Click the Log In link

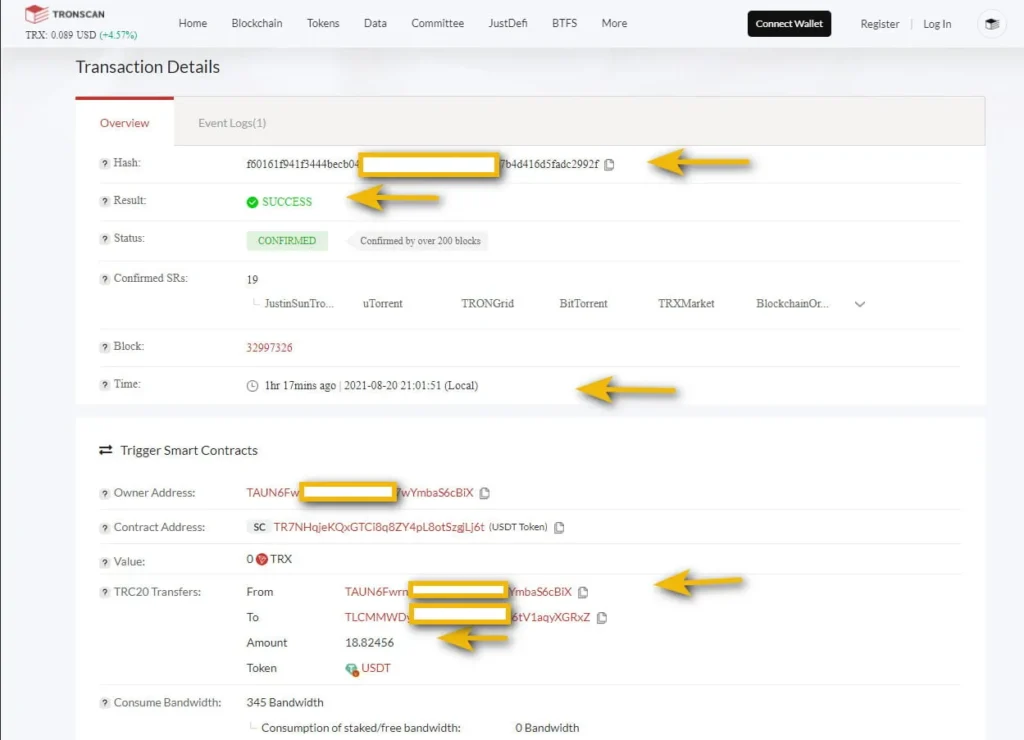(x=937, y=24)
